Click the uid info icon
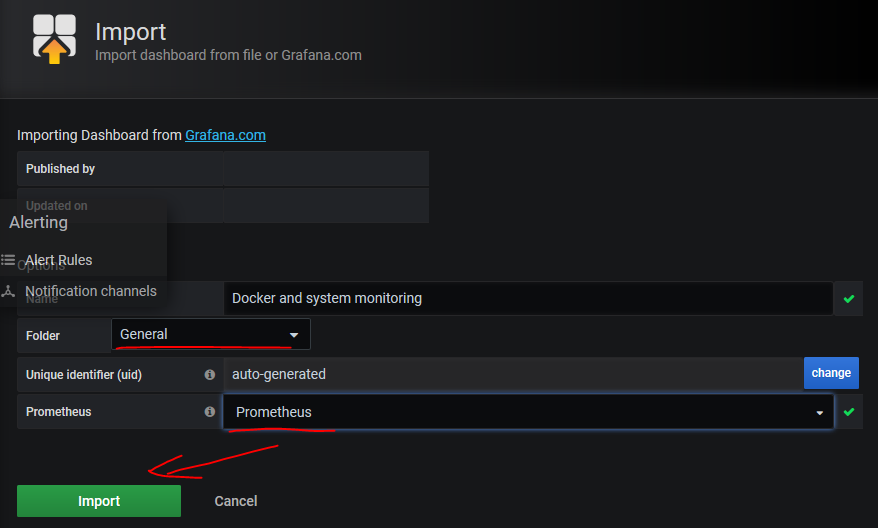 pos(210,375)
